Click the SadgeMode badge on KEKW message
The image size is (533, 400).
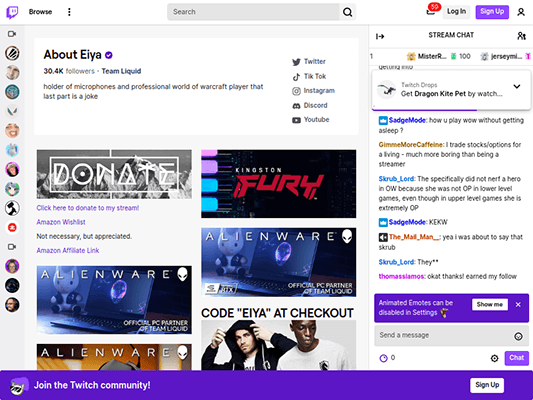(383, 223)
